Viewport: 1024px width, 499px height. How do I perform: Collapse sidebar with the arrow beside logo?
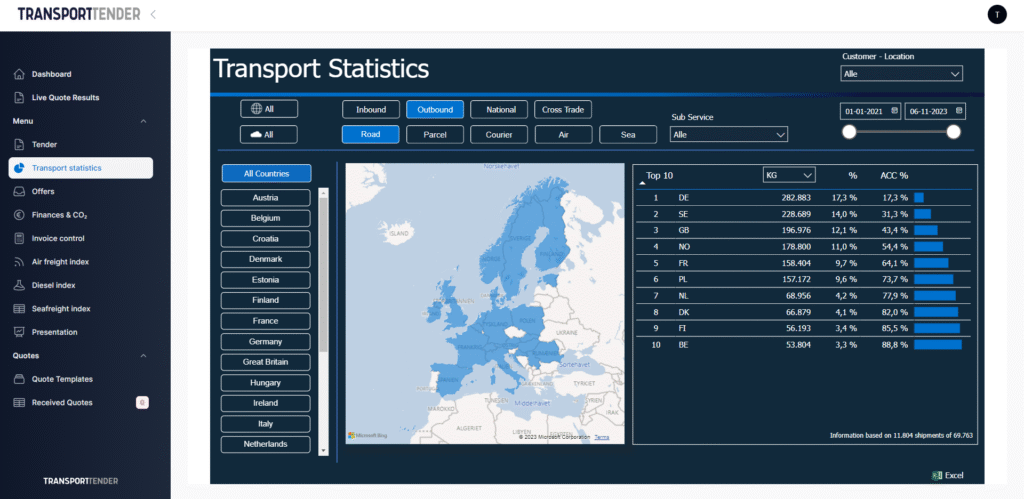pos(153,14)
